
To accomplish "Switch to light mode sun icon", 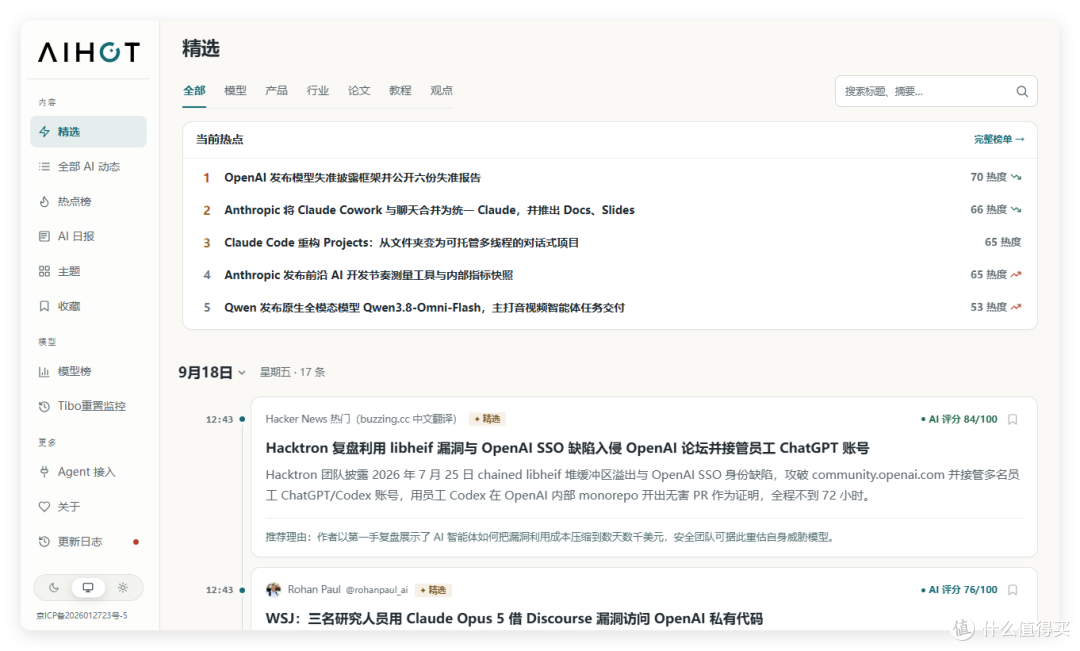I will [x=123, y=588].
